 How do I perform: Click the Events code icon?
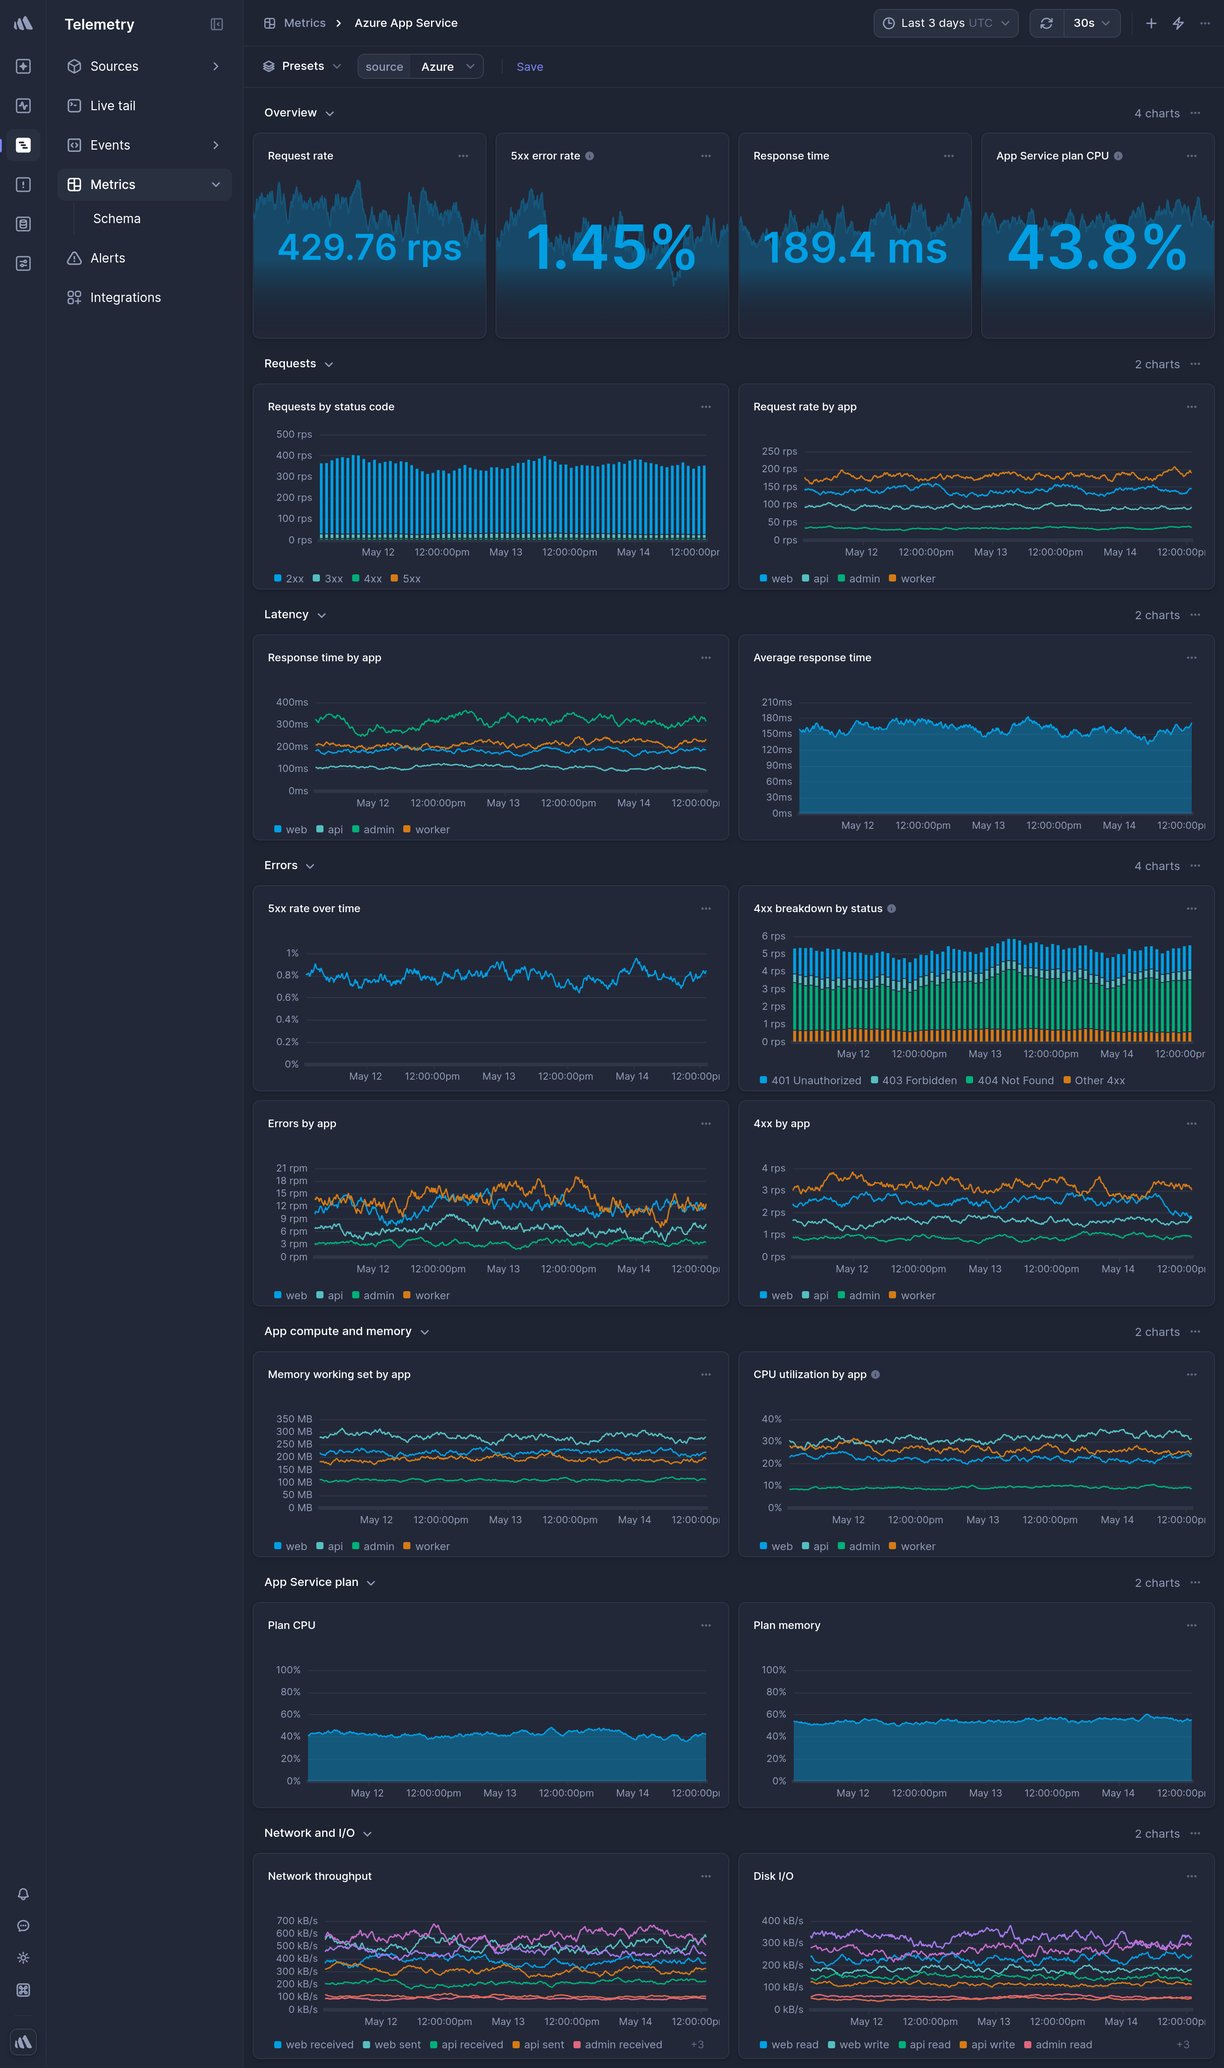74,145
